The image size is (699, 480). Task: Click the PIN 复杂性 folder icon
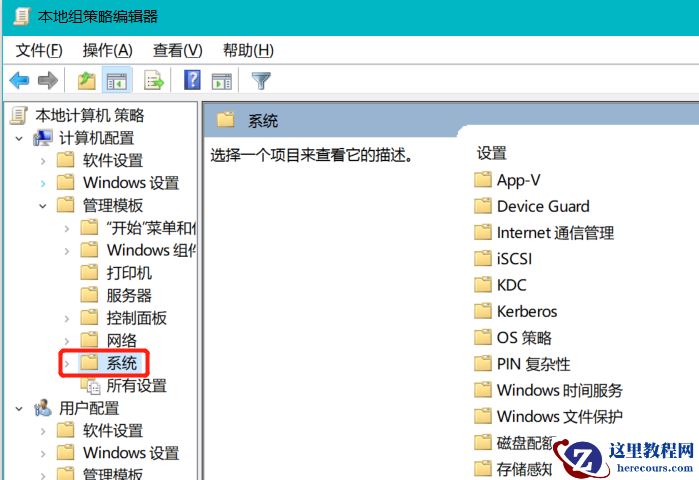(x=482, y=364)
